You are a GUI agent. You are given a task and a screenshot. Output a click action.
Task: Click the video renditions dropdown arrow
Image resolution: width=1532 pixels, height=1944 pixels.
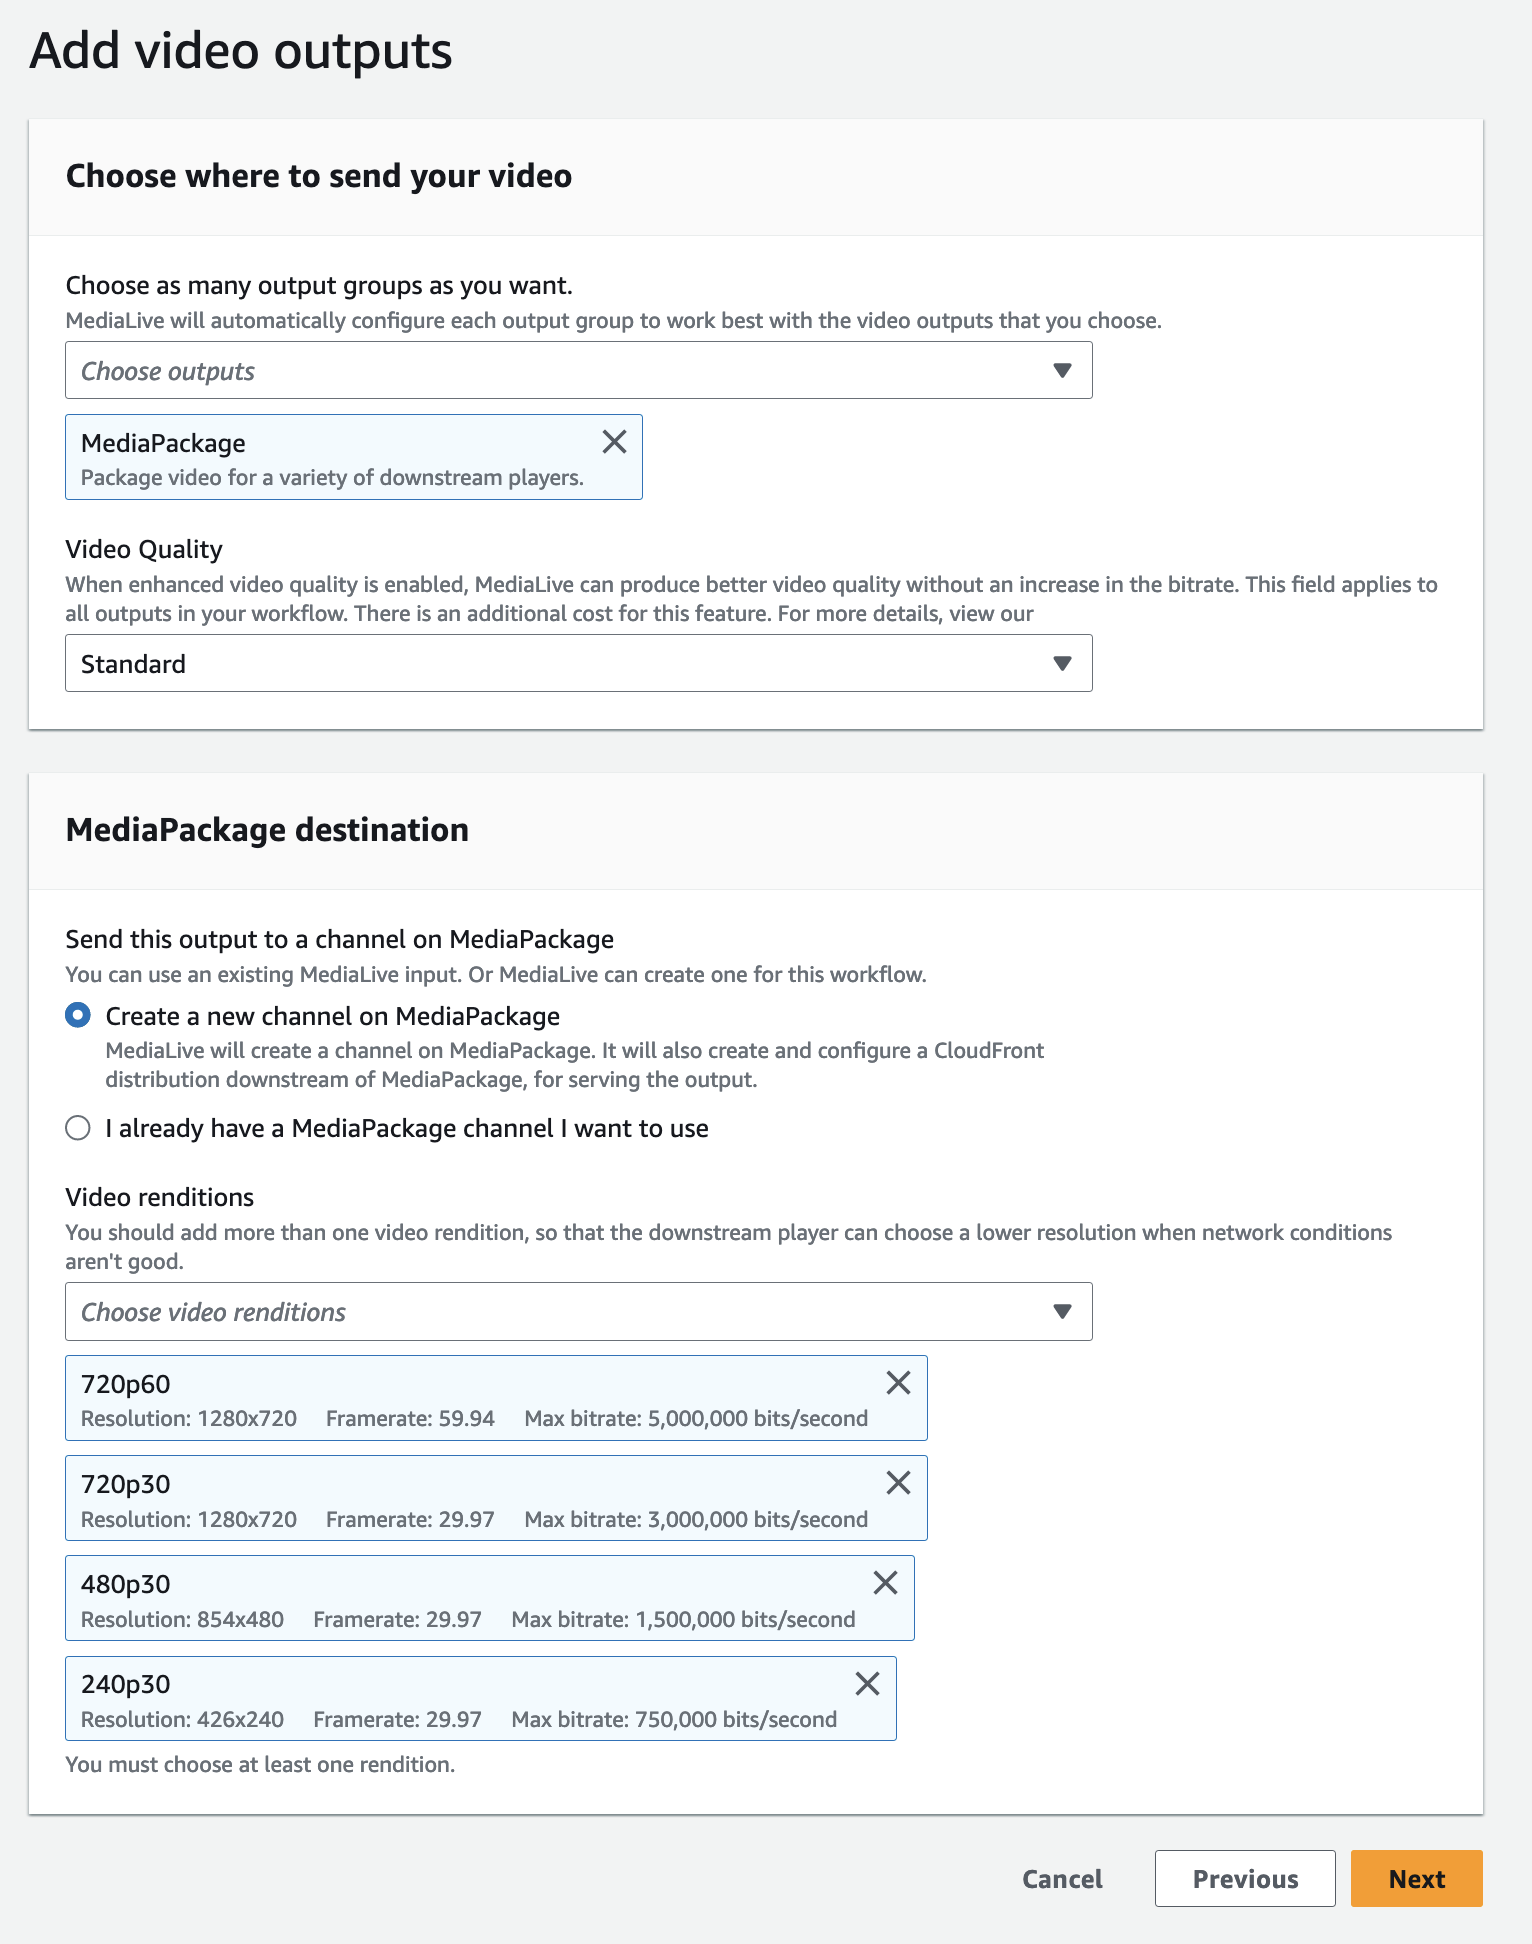(x=1062, y=1312)
